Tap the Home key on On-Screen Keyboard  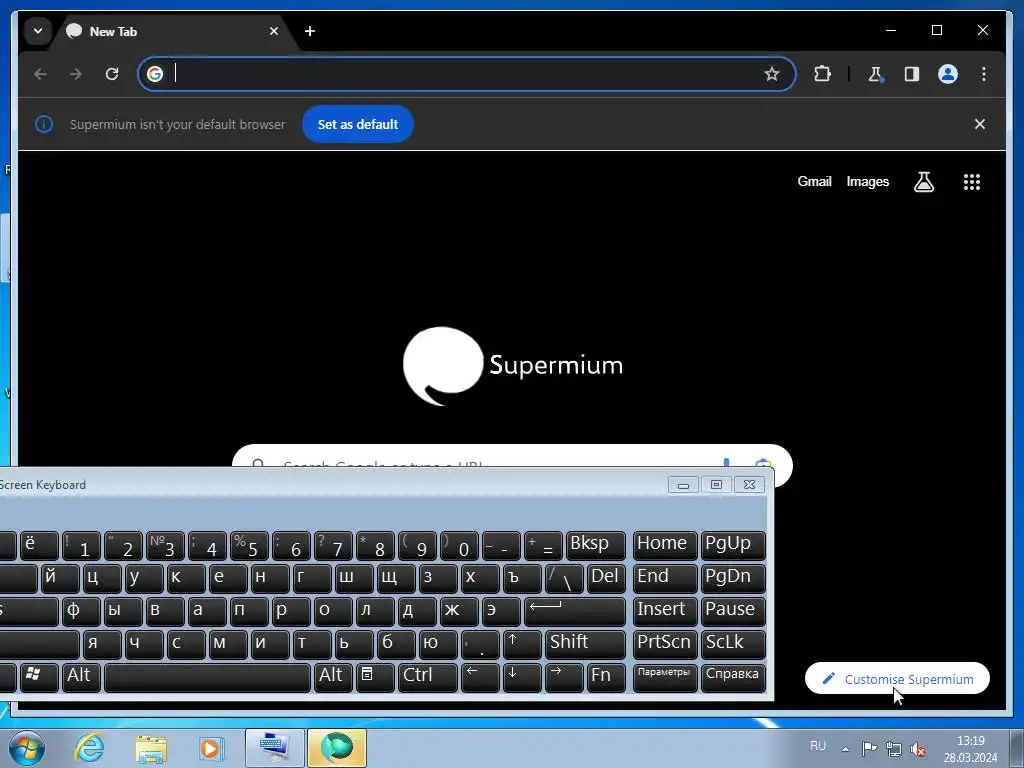click(x=665, y=545)
